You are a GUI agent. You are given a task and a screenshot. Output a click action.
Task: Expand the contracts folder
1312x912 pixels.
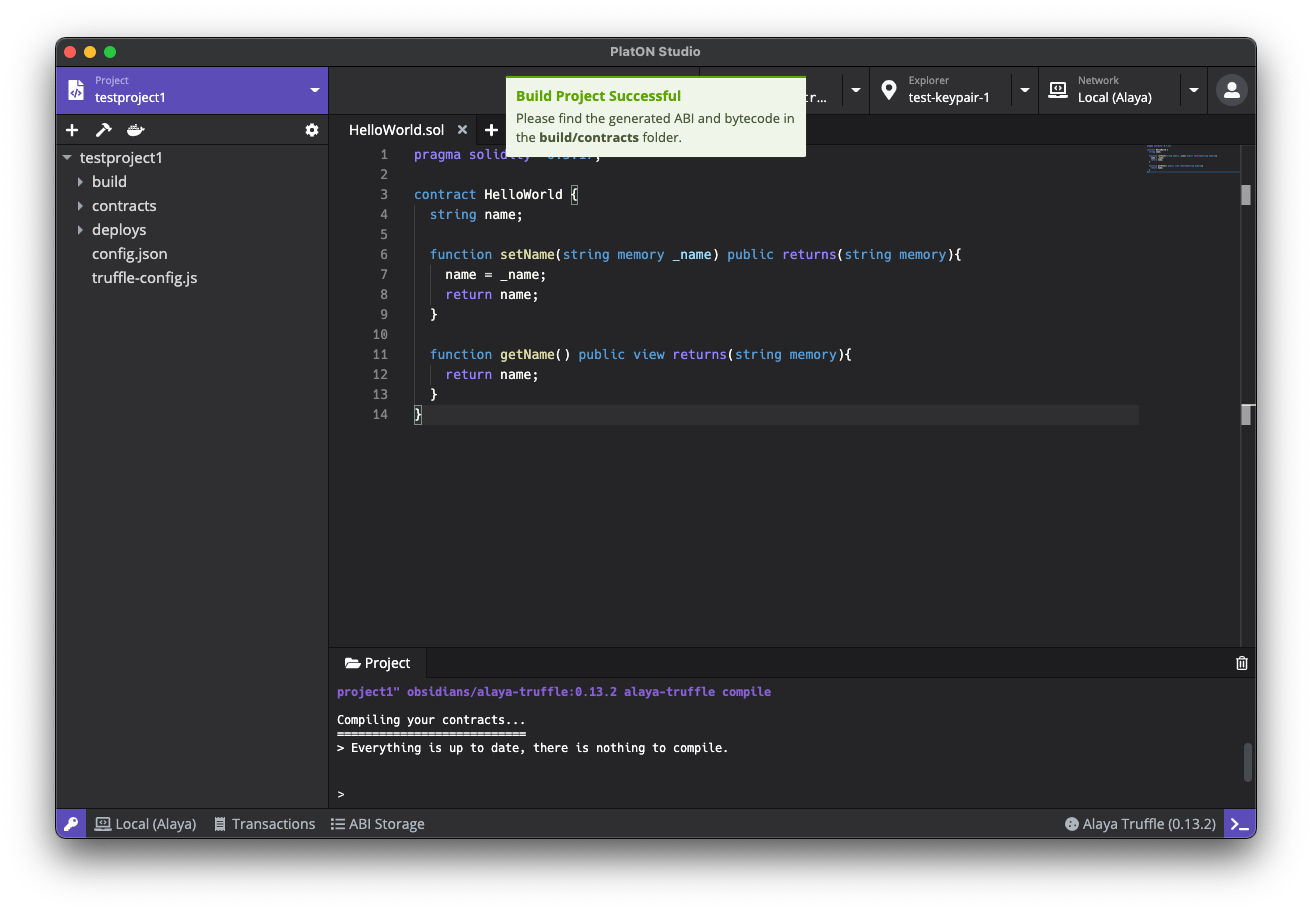(x=81, y=206)
